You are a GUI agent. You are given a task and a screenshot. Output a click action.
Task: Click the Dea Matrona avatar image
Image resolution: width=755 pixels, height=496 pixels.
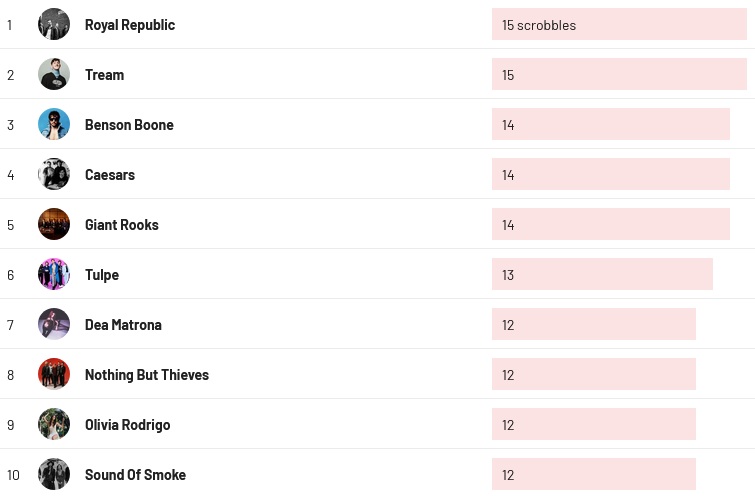[x=54, y=325]
